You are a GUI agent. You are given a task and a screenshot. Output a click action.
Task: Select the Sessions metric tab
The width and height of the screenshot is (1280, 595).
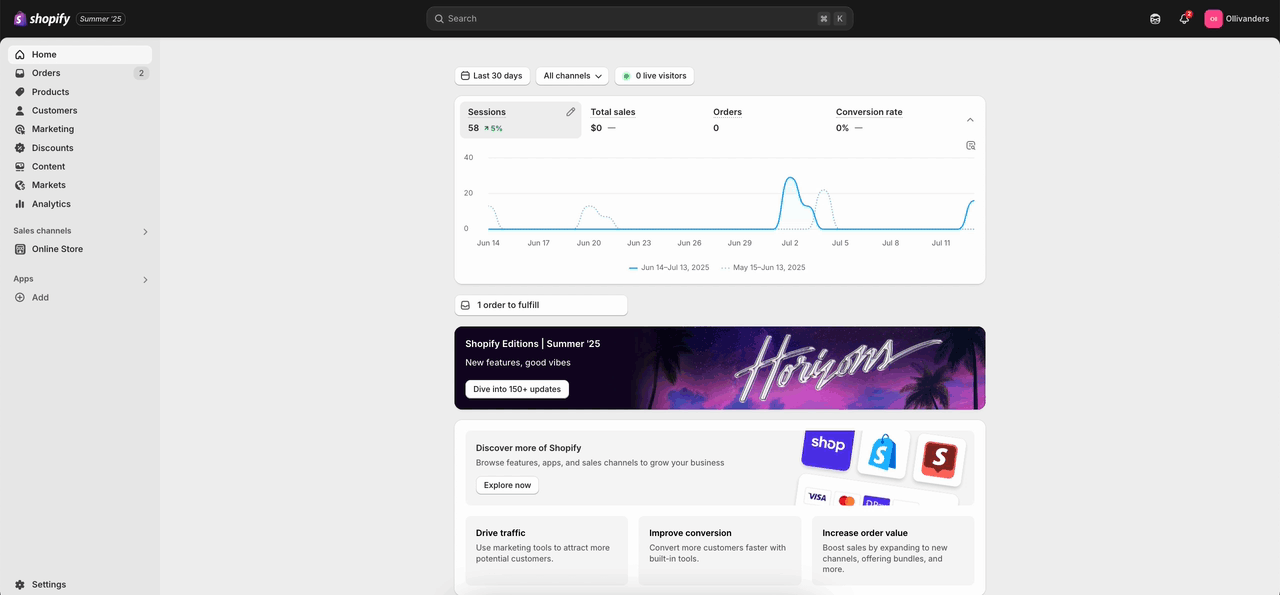click(x=520, y=120)
